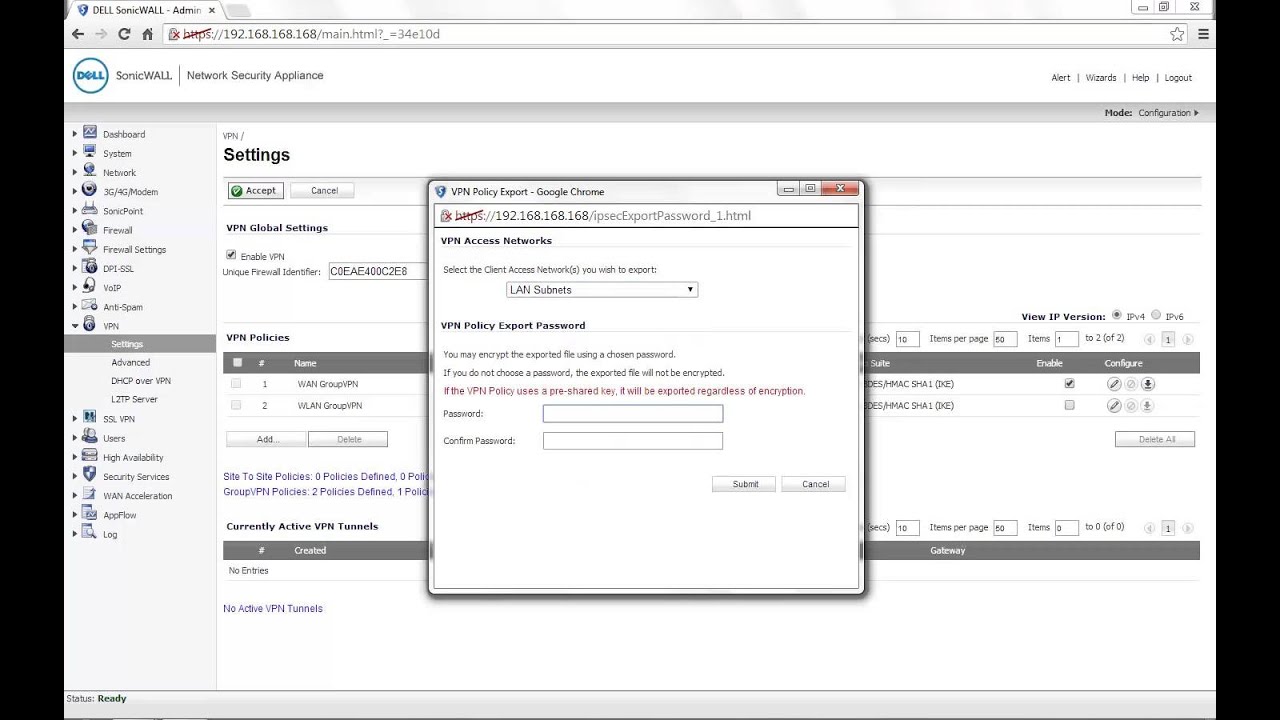Collapse the VPN tree arrow
This screenshot has width=1280, height=720.
pyautogui.click(x=74, y=326)
